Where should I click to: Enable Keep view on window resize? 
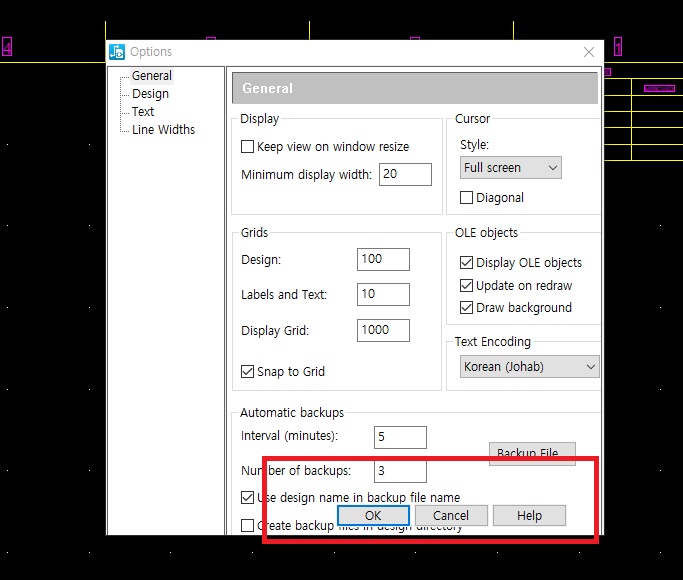click(248, 147)
